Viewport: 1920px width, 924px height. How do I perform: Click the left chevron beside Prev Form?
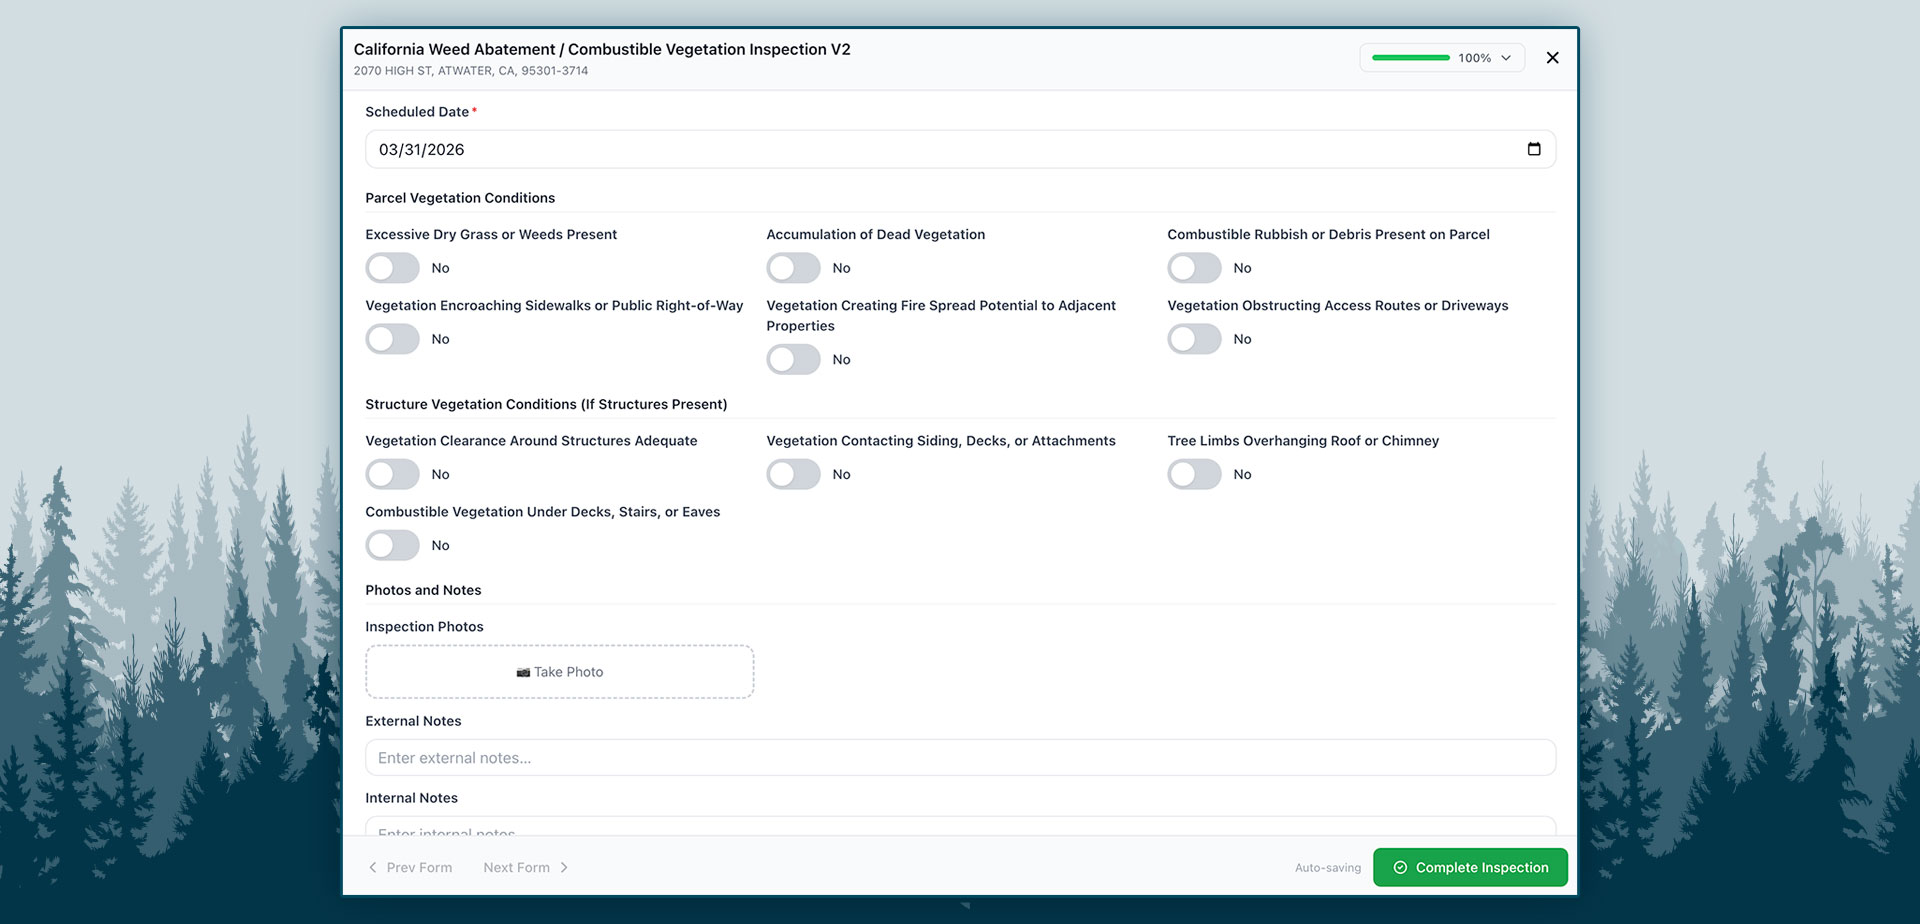[373, 868]
